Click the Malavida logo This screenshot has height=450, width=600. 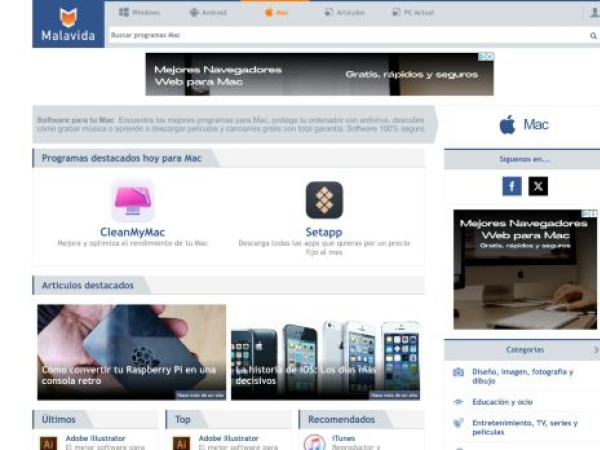click(x=68, y=24)
